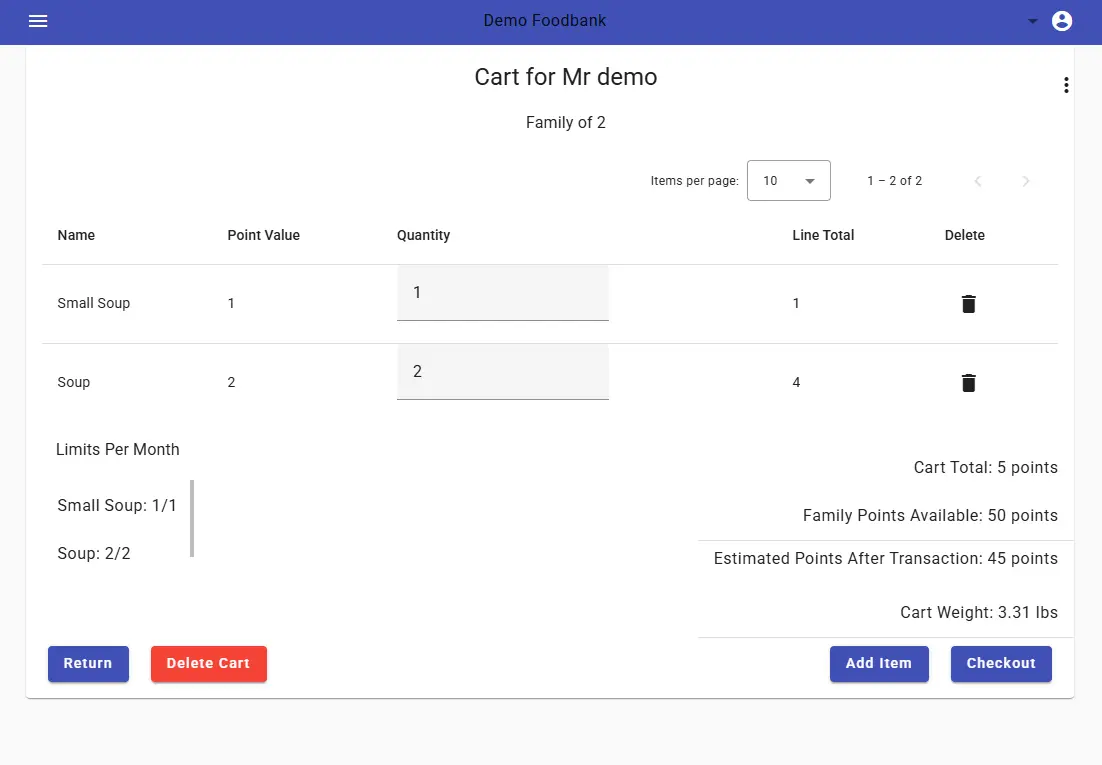Open the three-dot options menu
Viewport: 1102px width, 765px height.
1066,85
